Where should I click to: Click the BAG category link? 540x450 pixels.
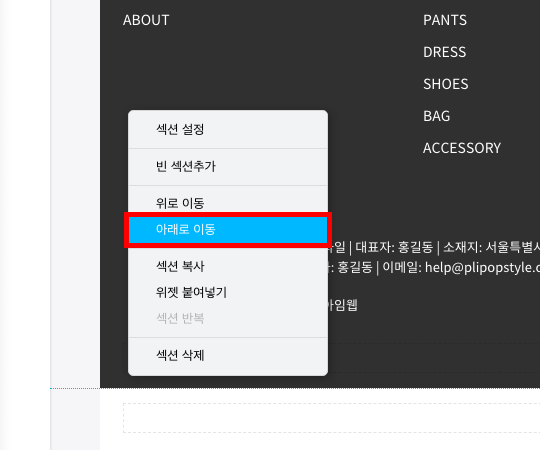[436, 116]
